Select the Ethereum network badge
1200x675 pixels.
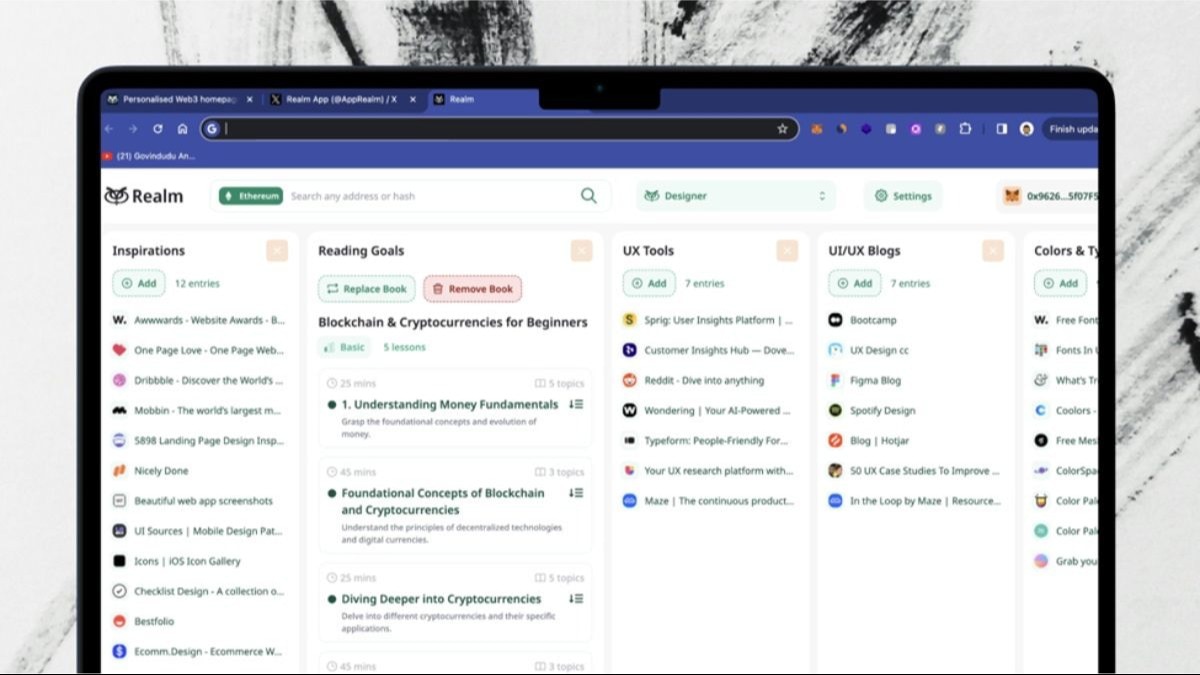[x=251, y=196]
